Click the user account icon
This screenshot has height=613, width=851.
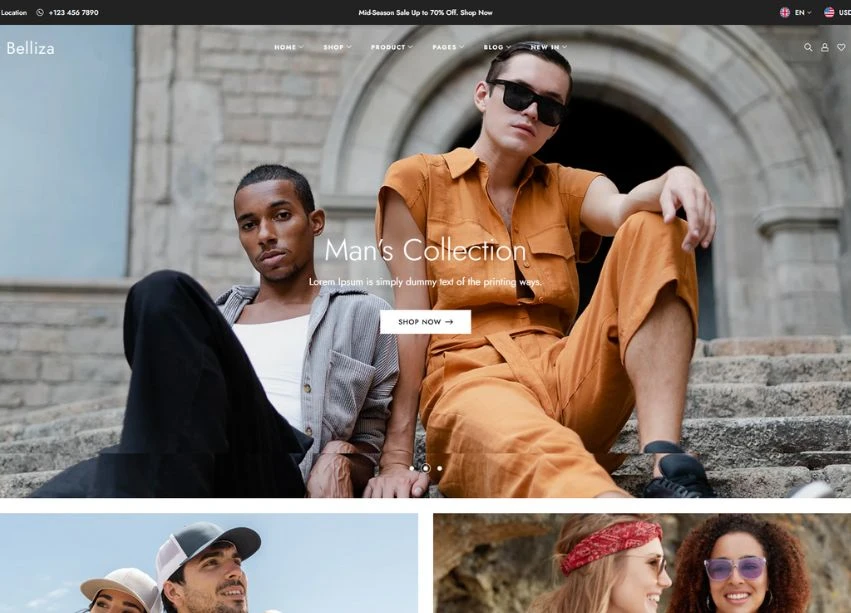(825, 47)
